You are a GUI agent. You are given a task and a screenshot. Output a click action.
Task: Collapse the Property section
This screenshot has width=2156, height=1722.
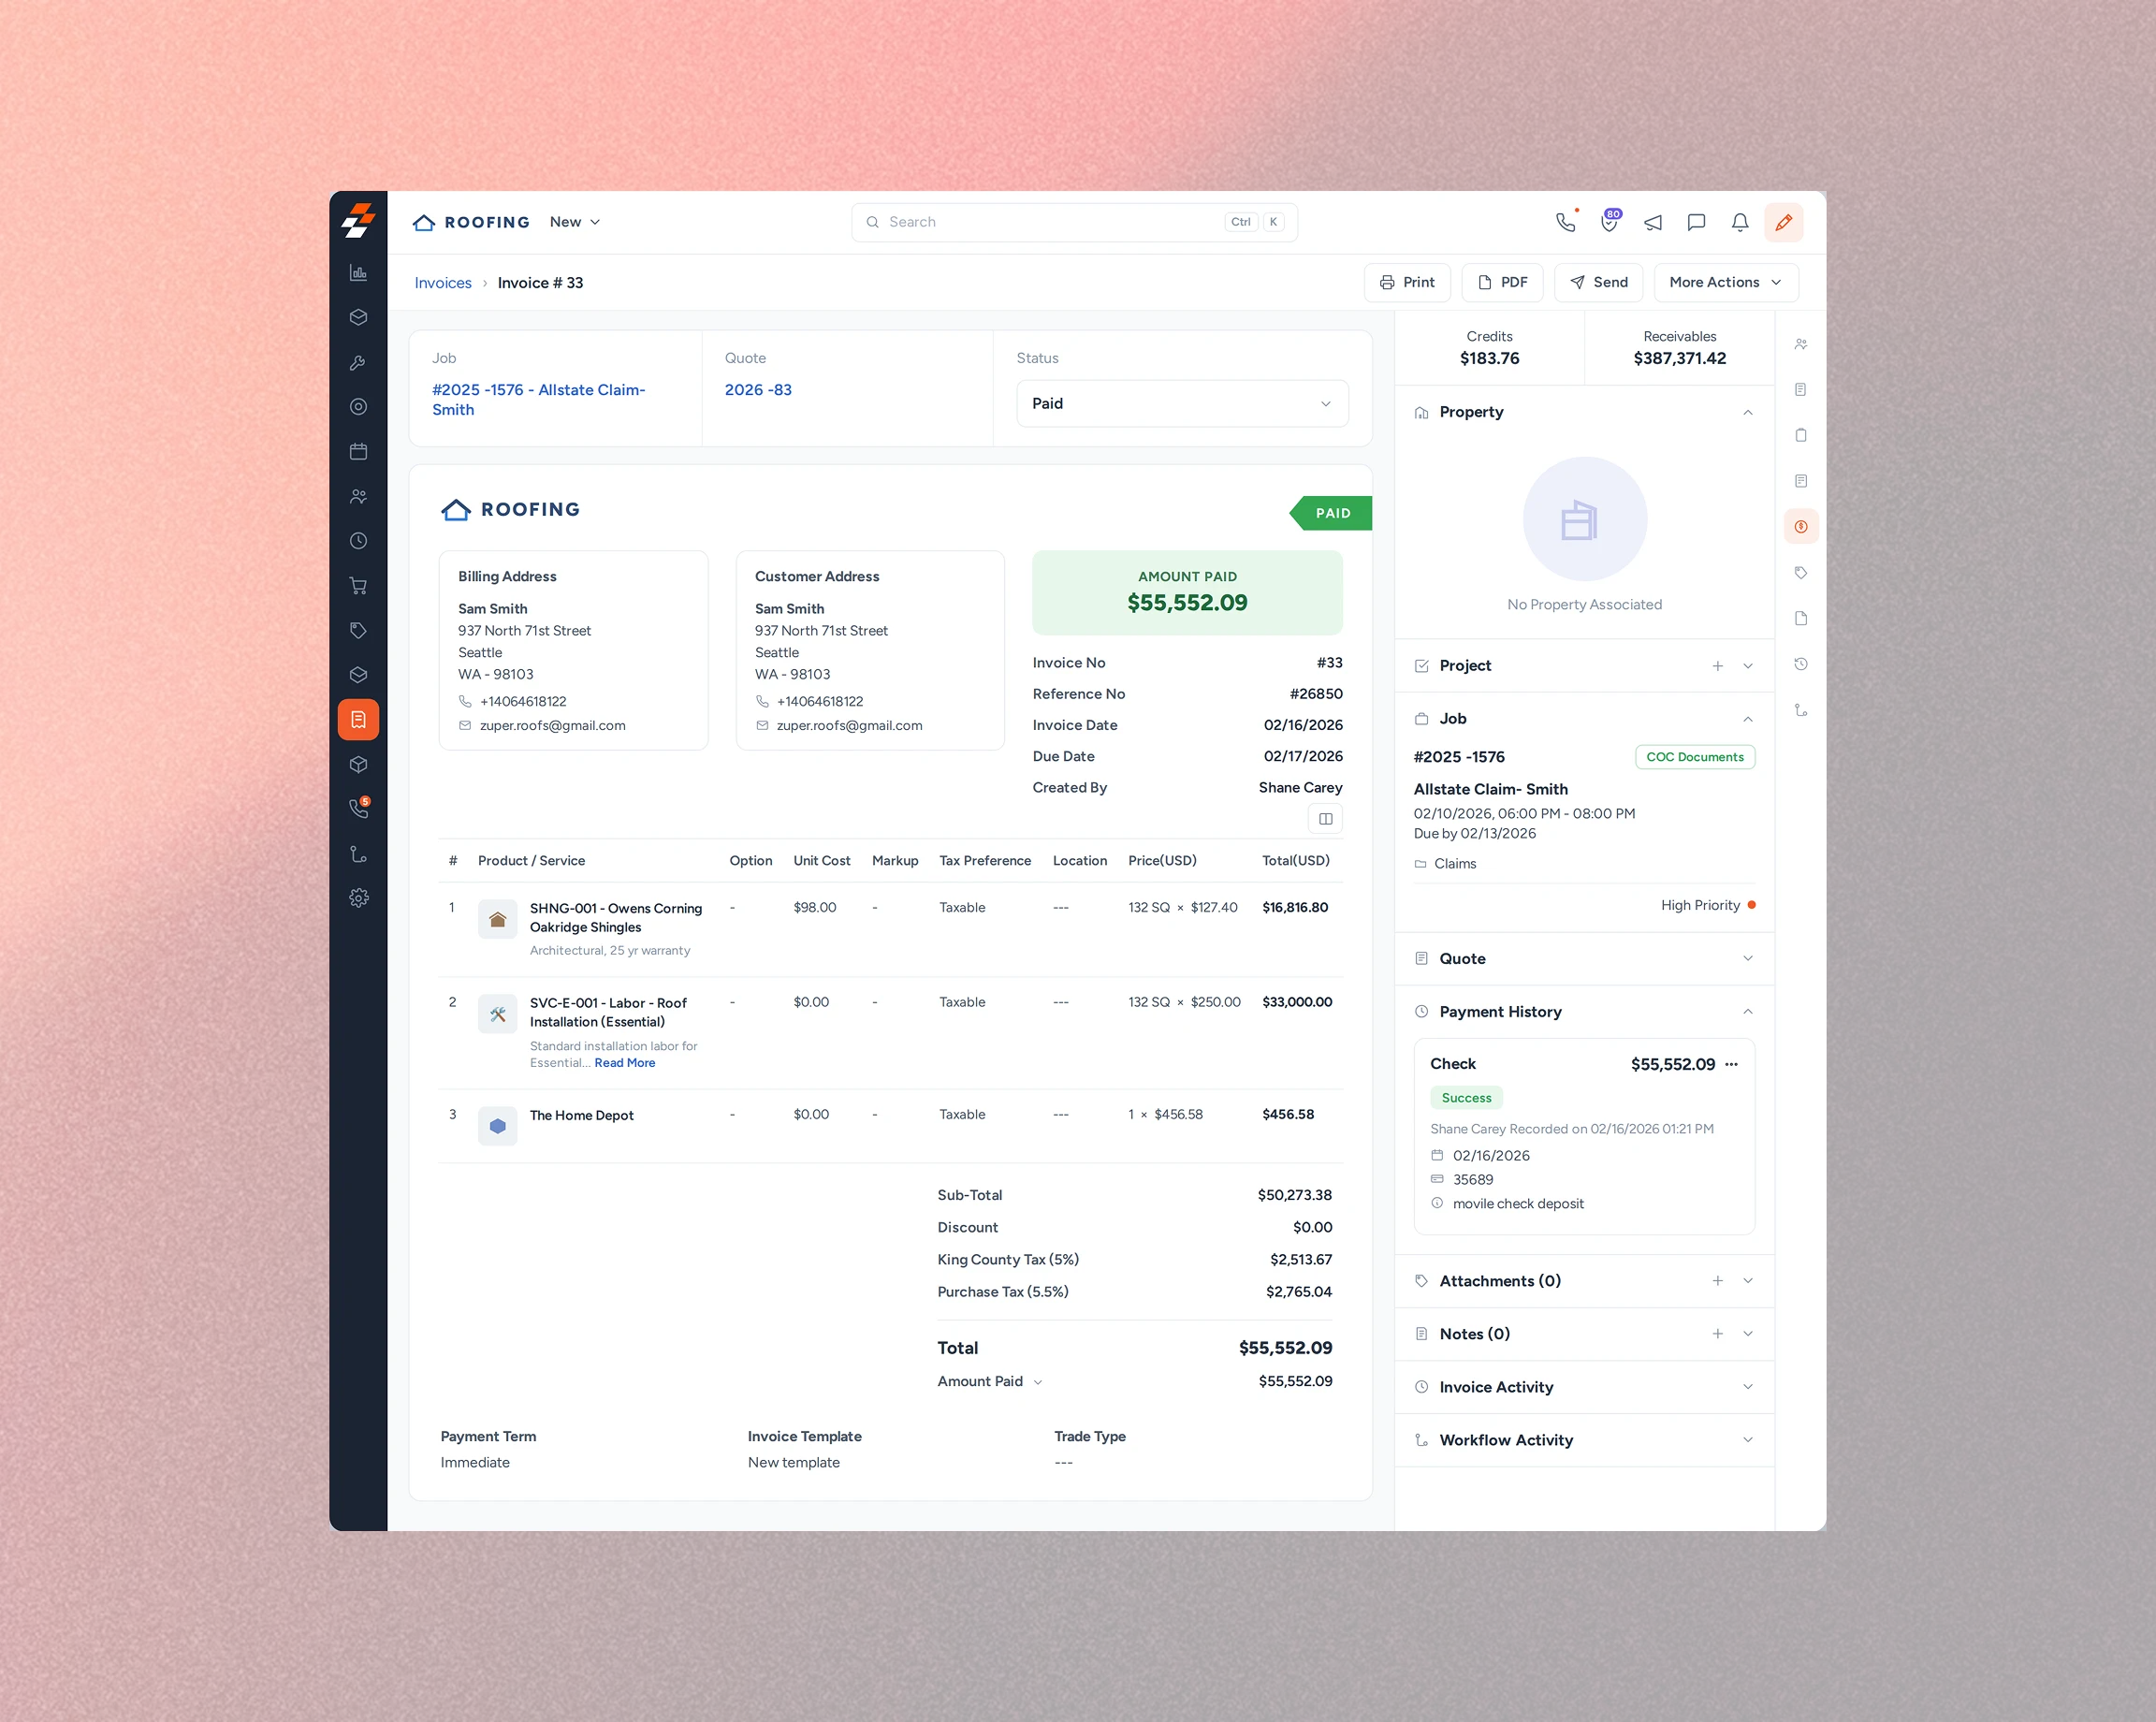click(1747, 413)
